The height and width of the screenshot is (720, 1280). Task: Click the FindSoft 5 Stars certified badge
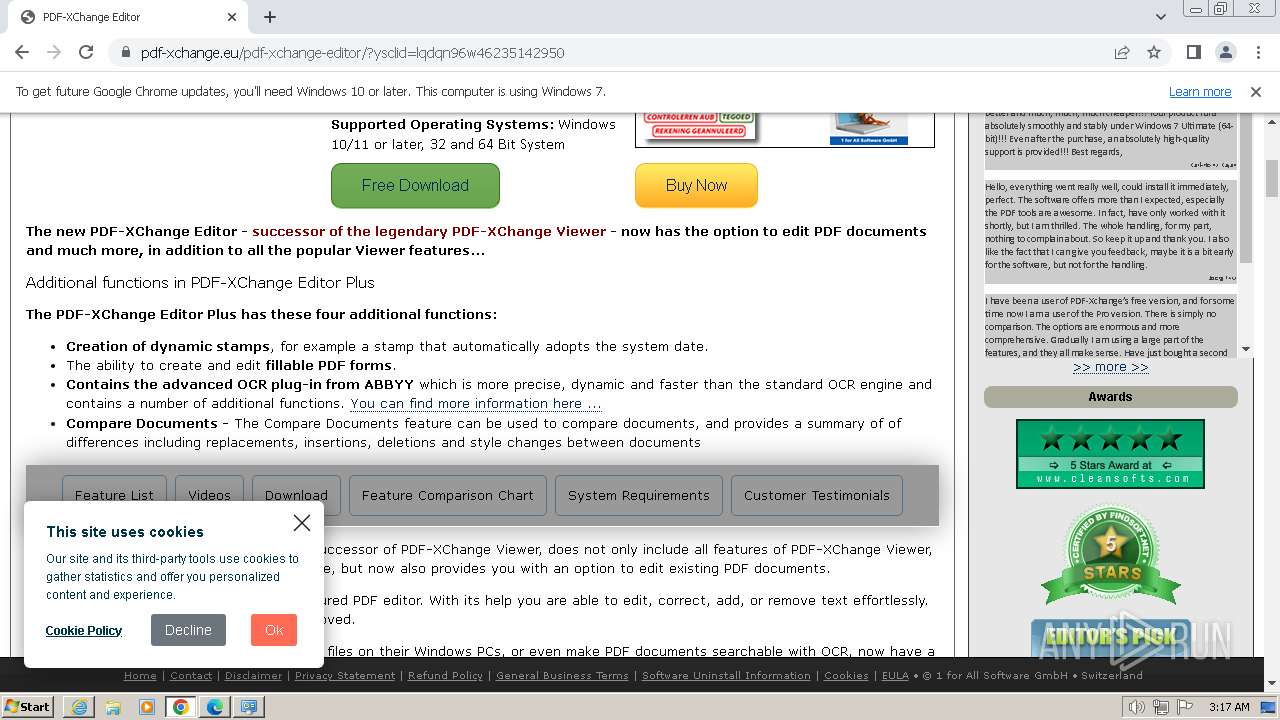pos(1111,556)
